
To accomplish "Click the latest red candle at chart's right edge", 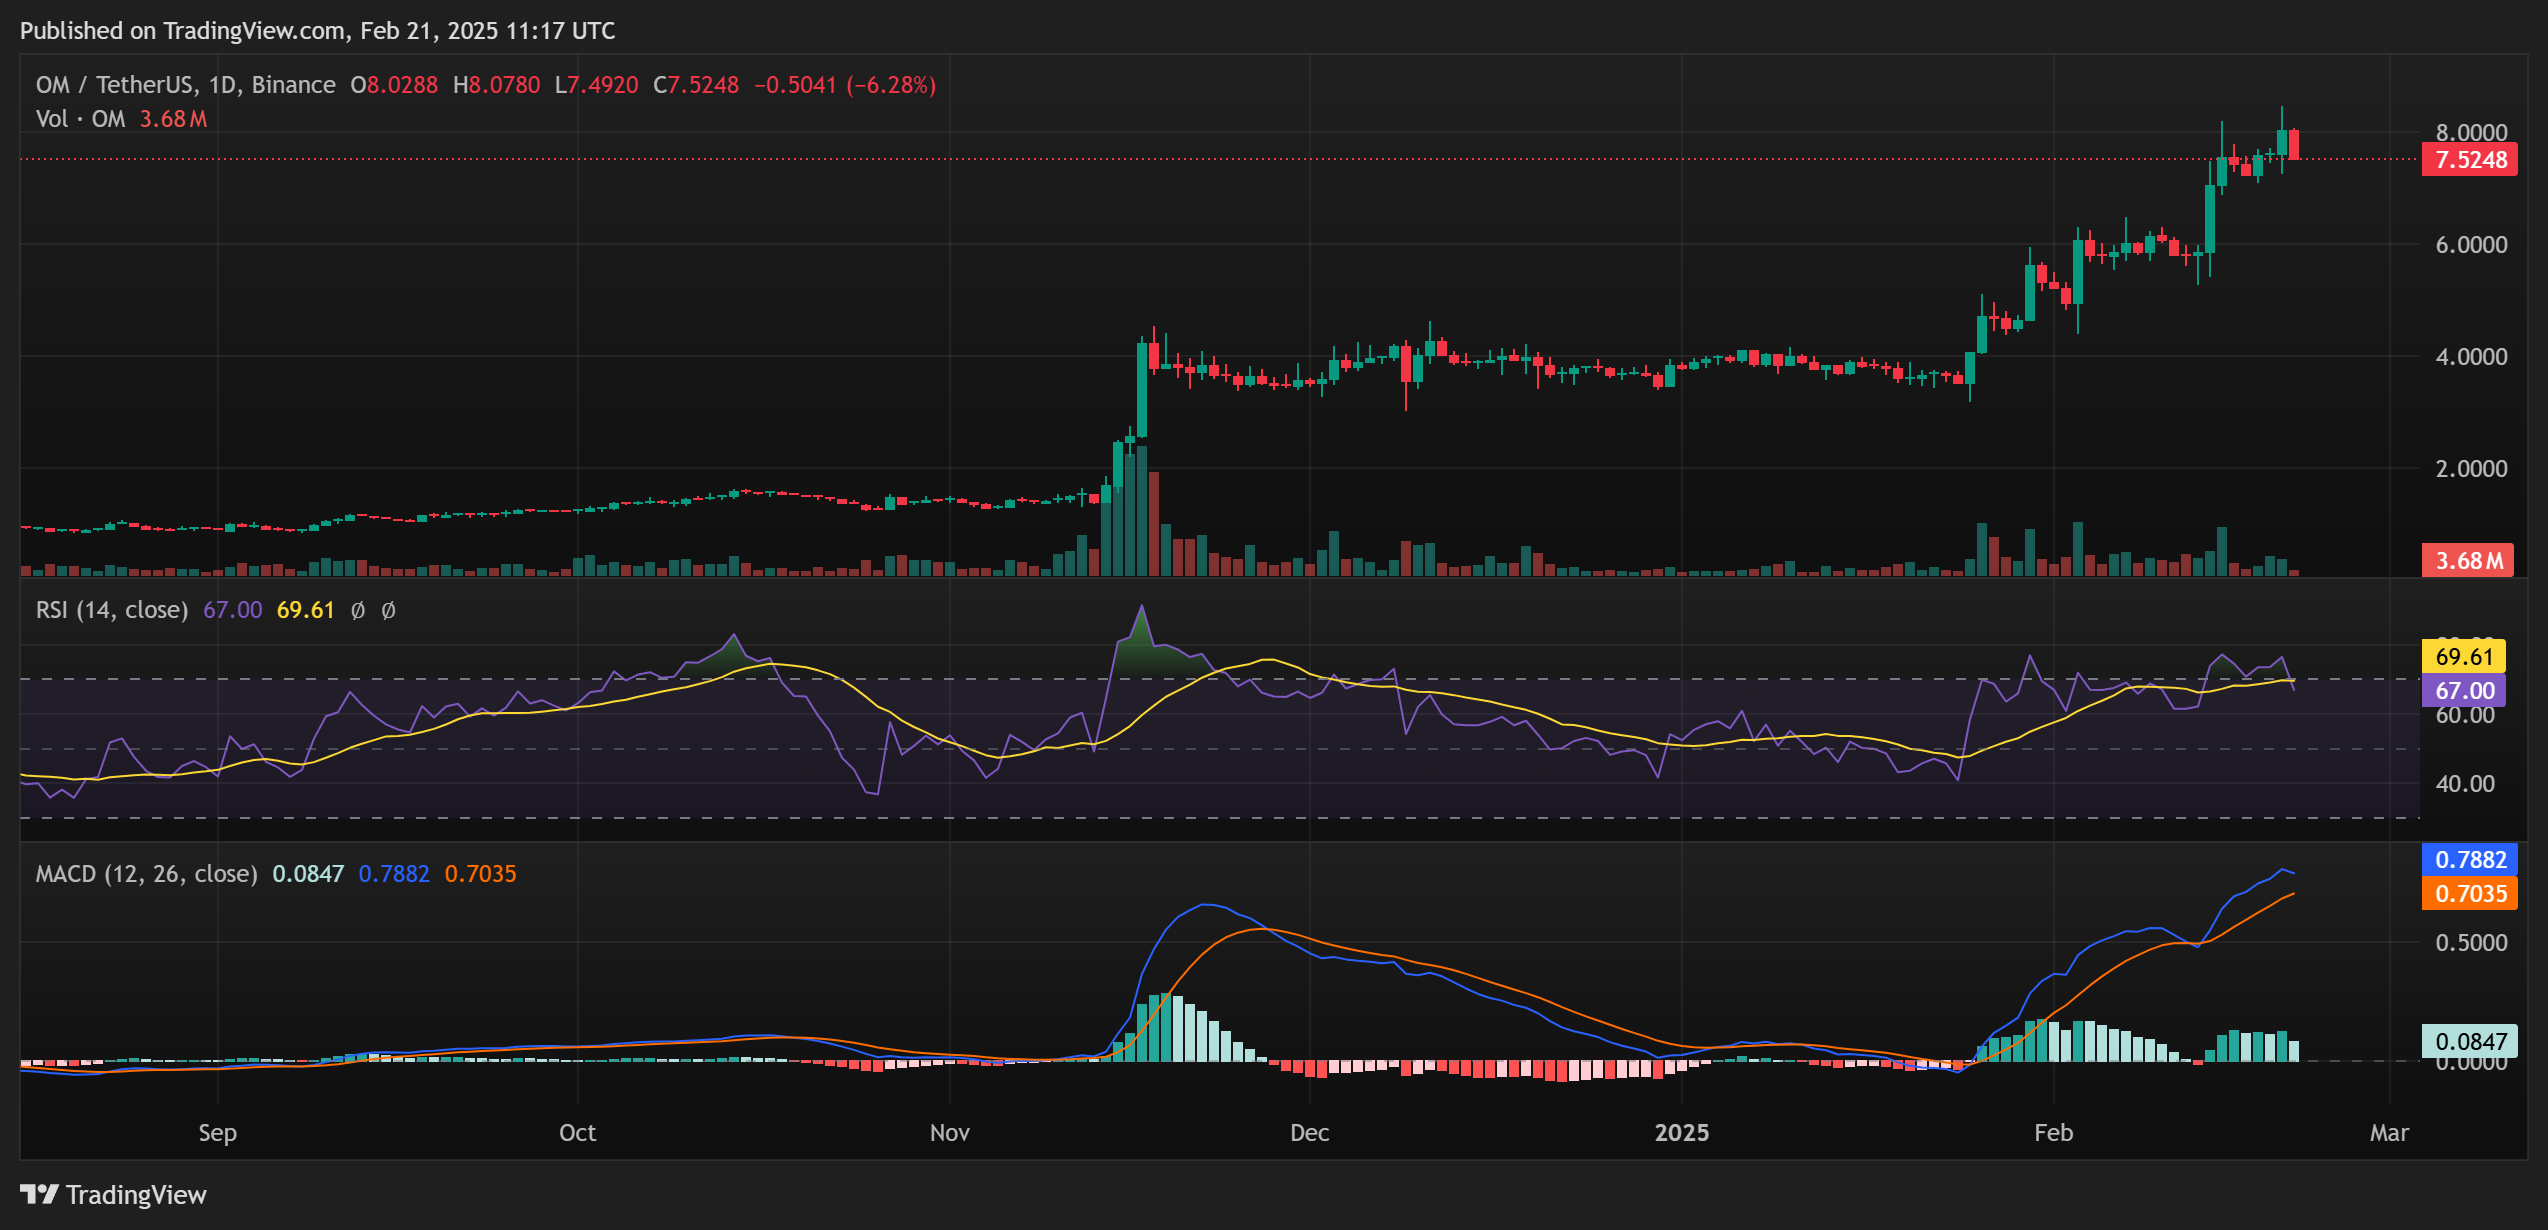I will [2294, 144].
